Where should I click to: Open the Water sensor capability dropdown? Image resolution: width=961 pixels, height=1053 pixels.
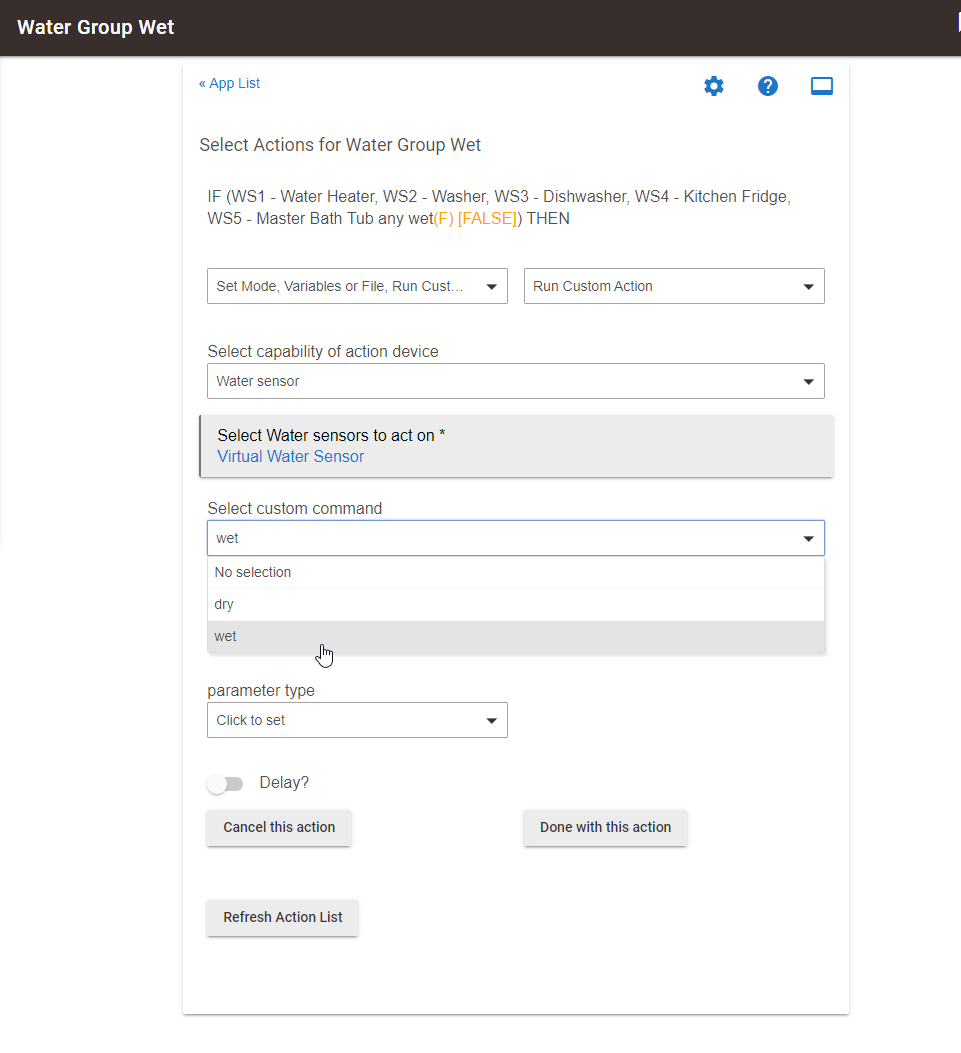[516, 381]
